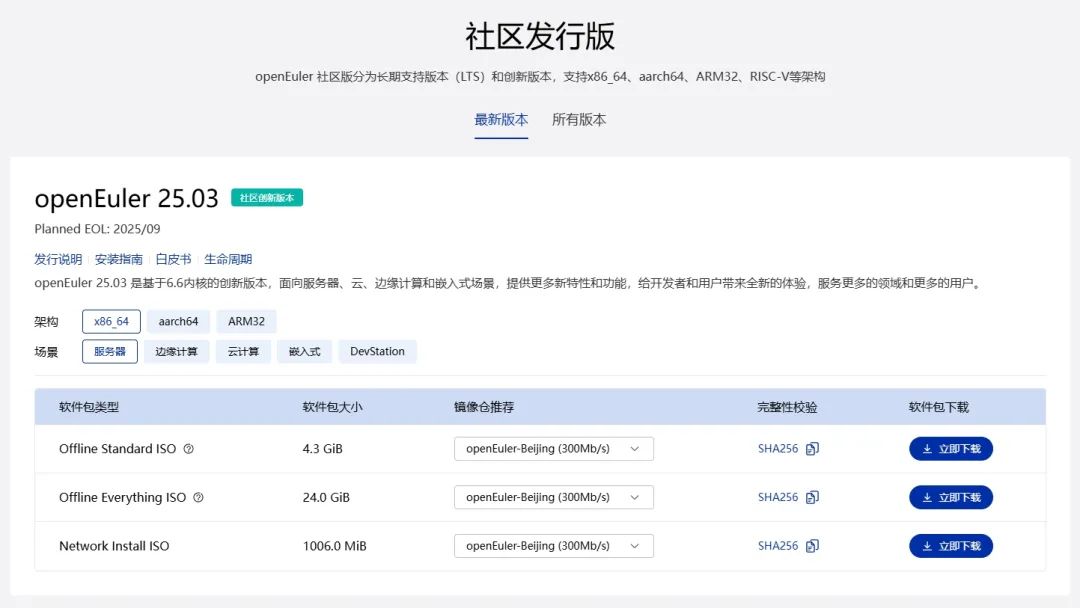Image resolution: width=1080 pixels, height=608 pixels.
Task: Open 安装指南 link
Action: point(118,260)
